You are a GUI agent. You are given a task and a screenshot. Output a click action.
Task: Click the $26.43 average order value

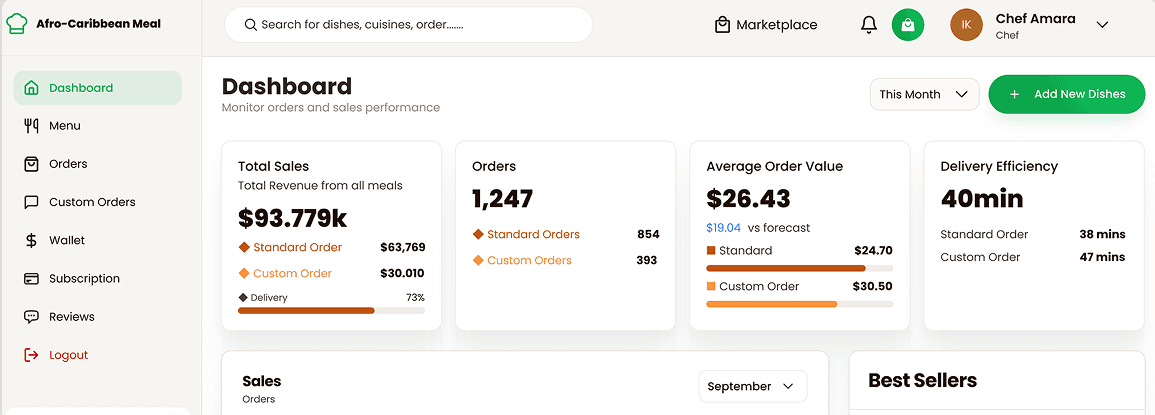tap(748, 198)
